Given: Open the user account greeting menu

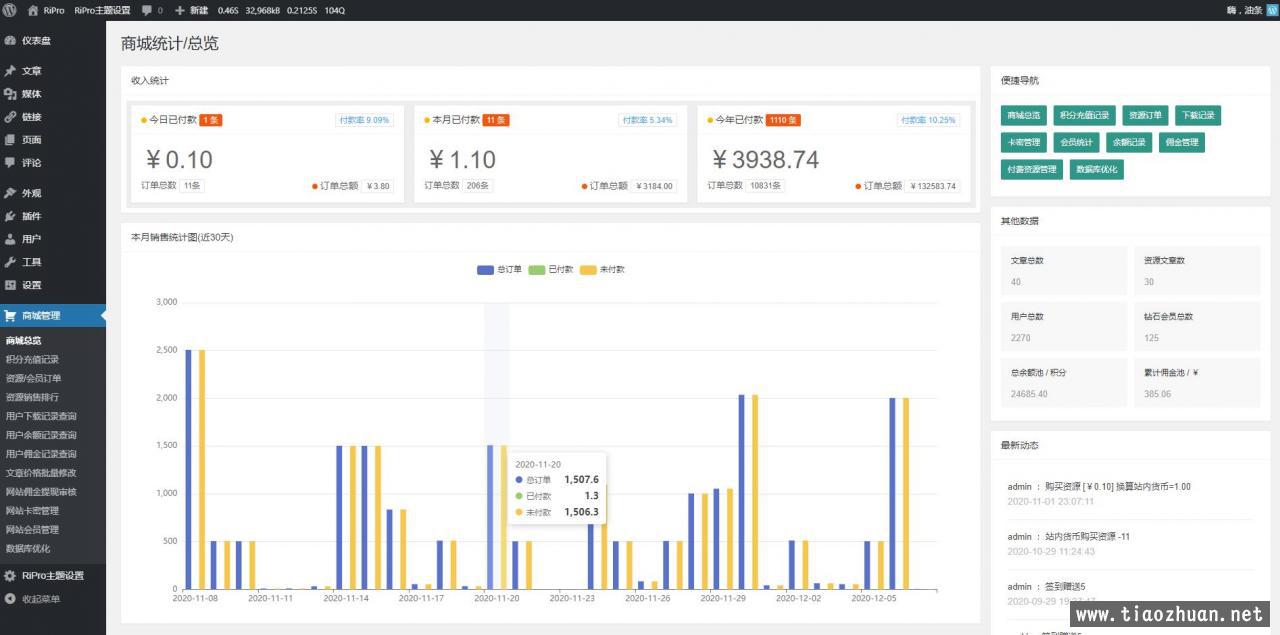Looking at the screenshot, I should 1244,10.
